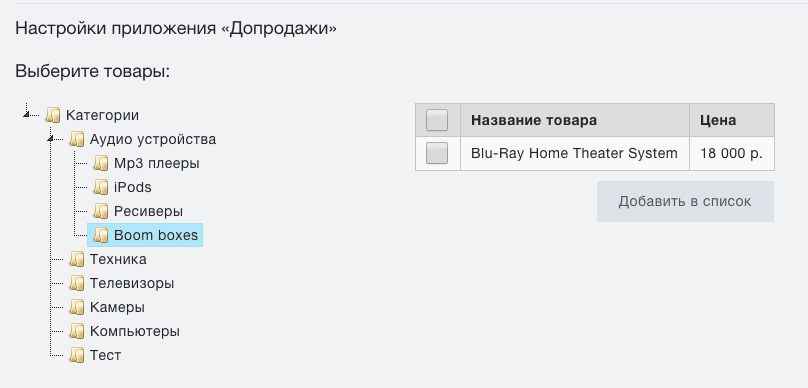Collapse the Категории root tree node

tap(26, 114)
